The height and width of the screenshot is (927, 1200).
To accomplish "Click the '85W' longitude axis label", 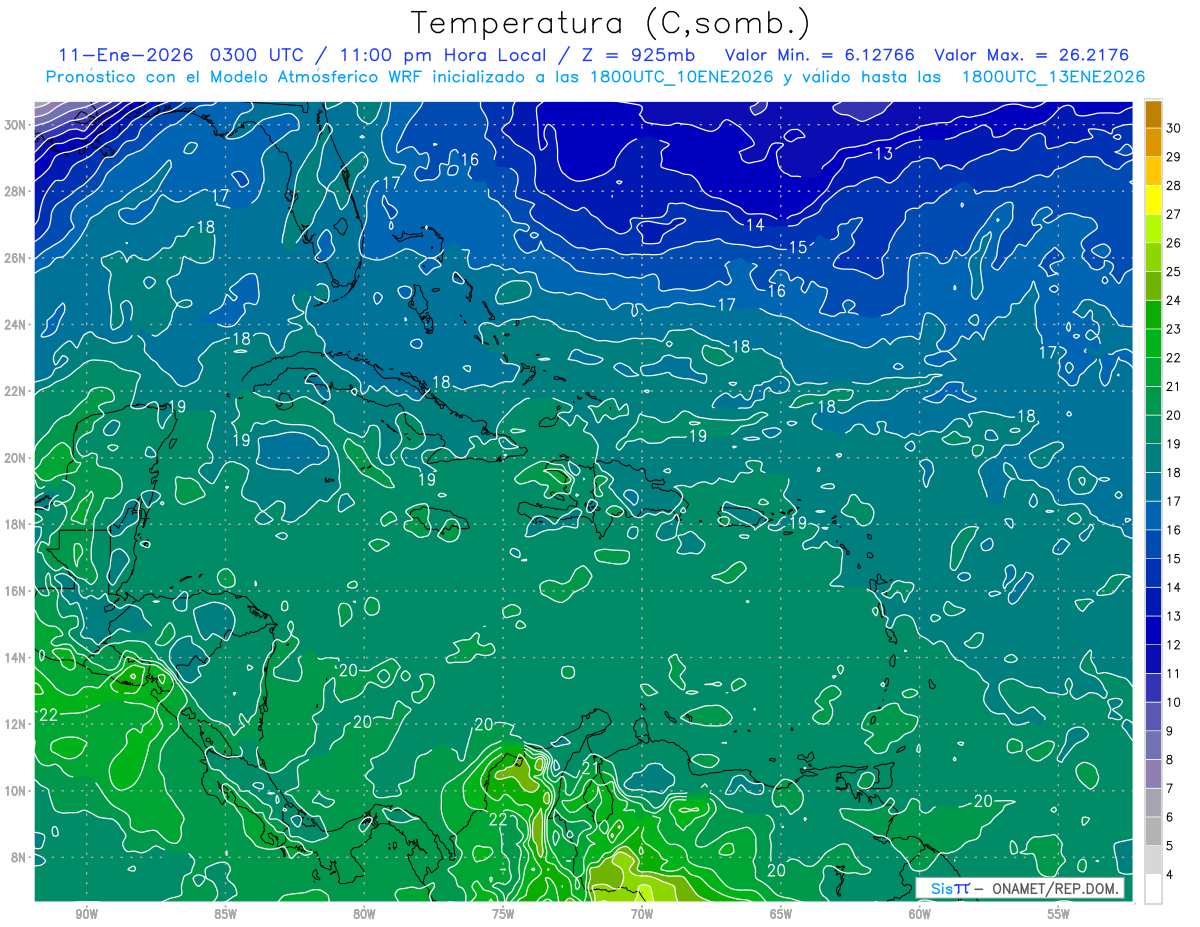I will [225, 914].
